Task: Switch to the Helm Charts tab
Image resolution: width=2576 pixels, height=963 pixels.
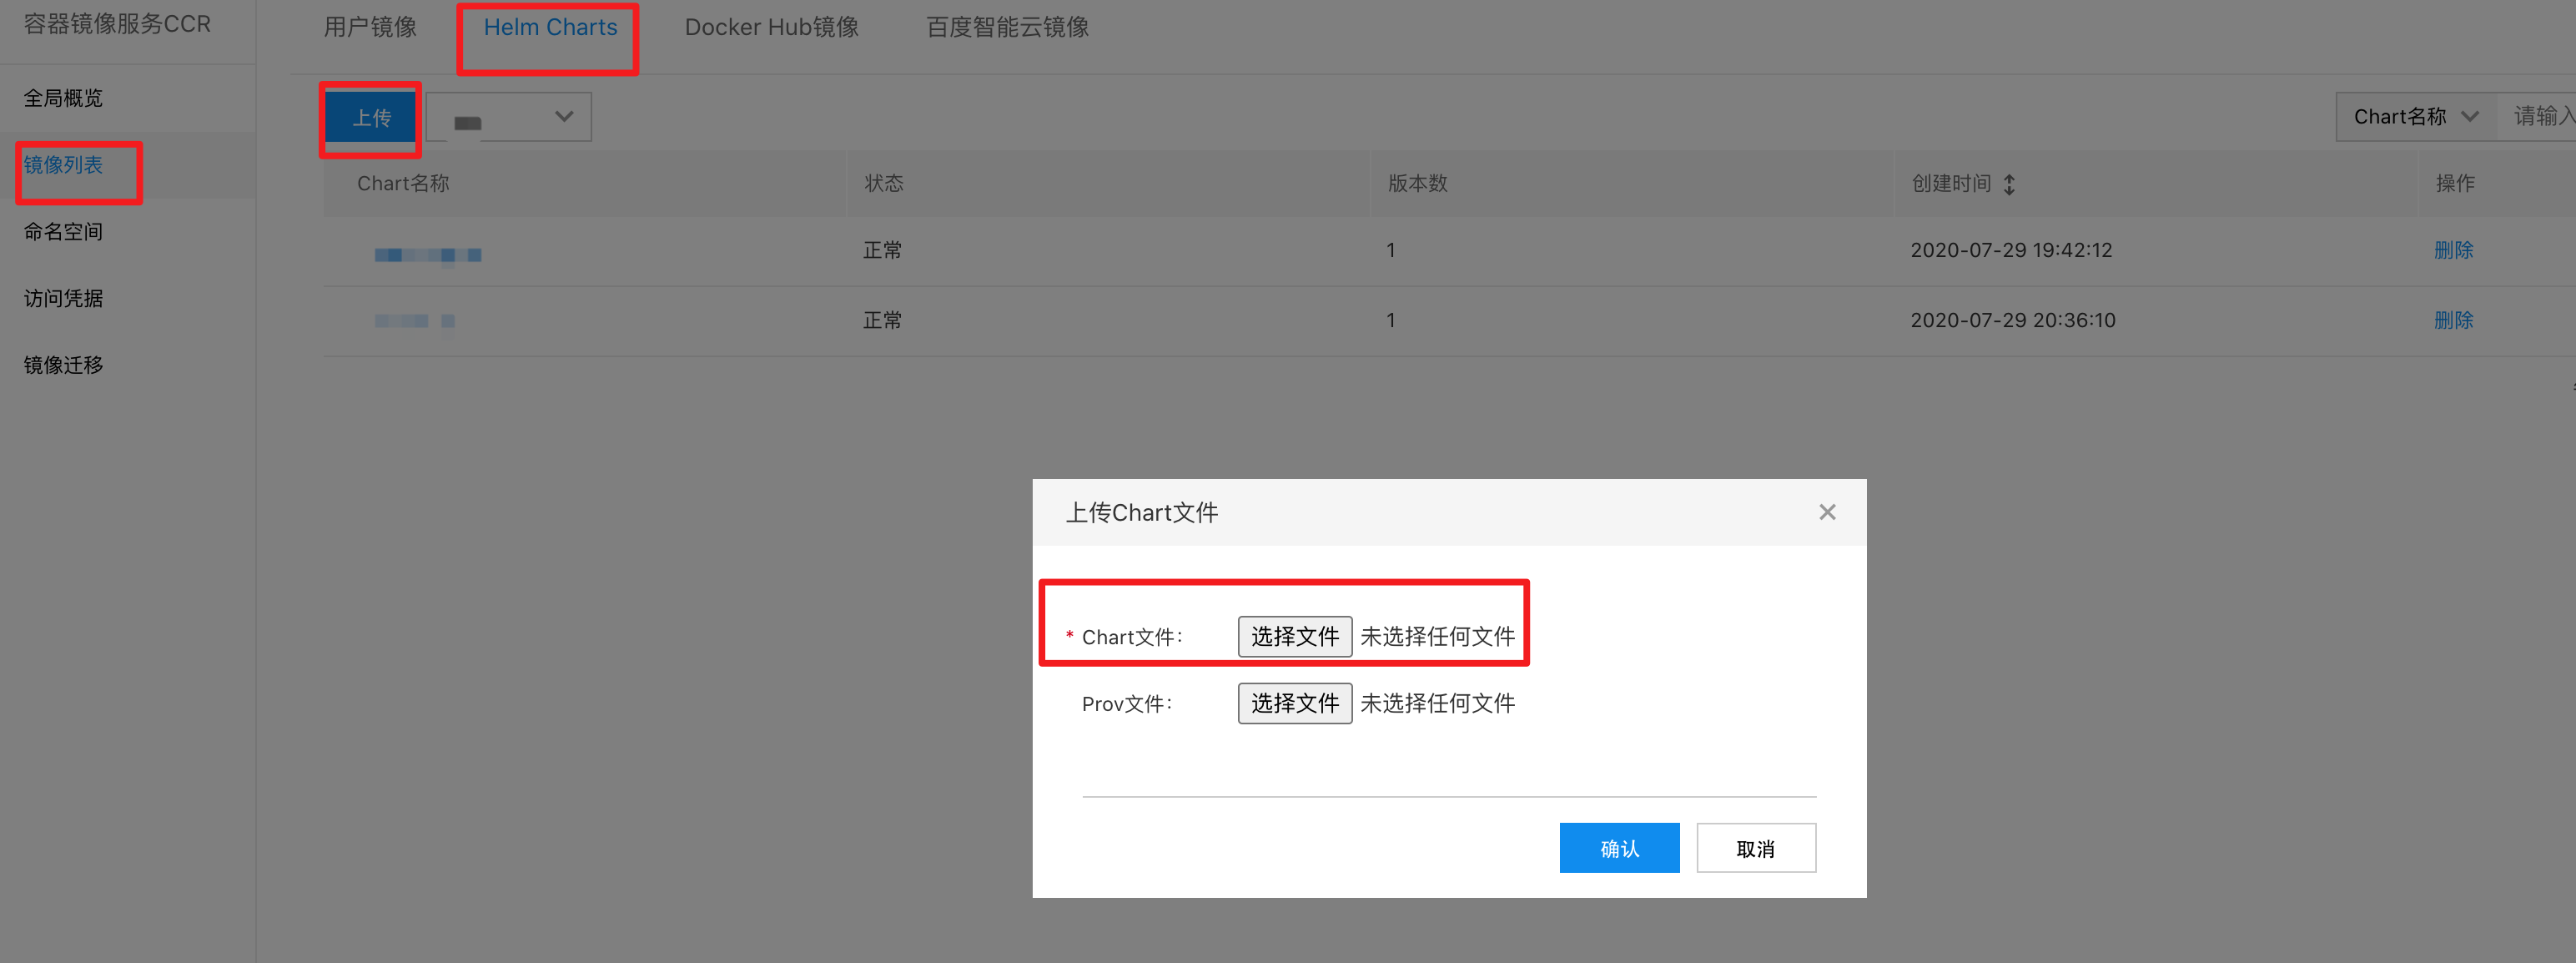Action: point(550,27)
